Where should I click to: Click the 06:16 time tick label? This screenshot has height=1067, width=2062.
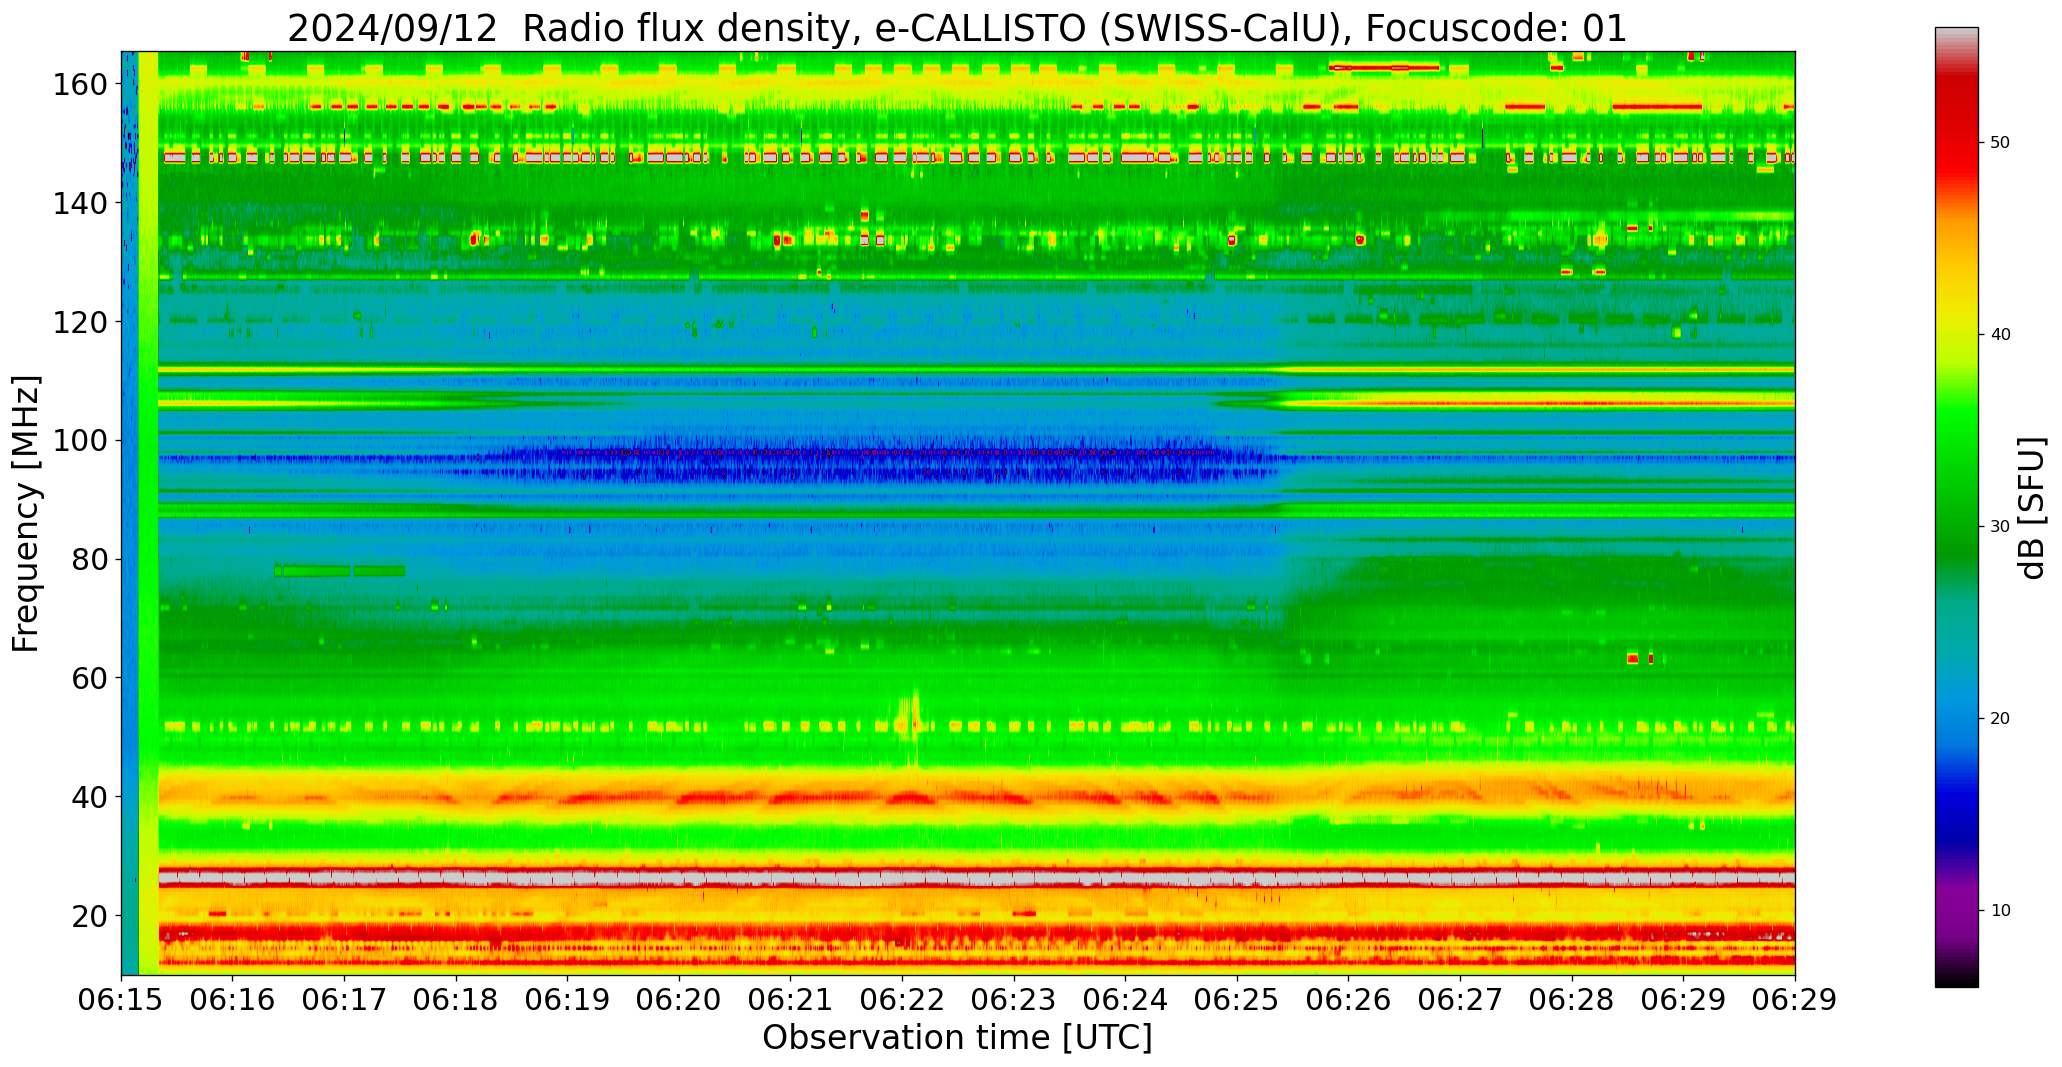pos(233,1000)
